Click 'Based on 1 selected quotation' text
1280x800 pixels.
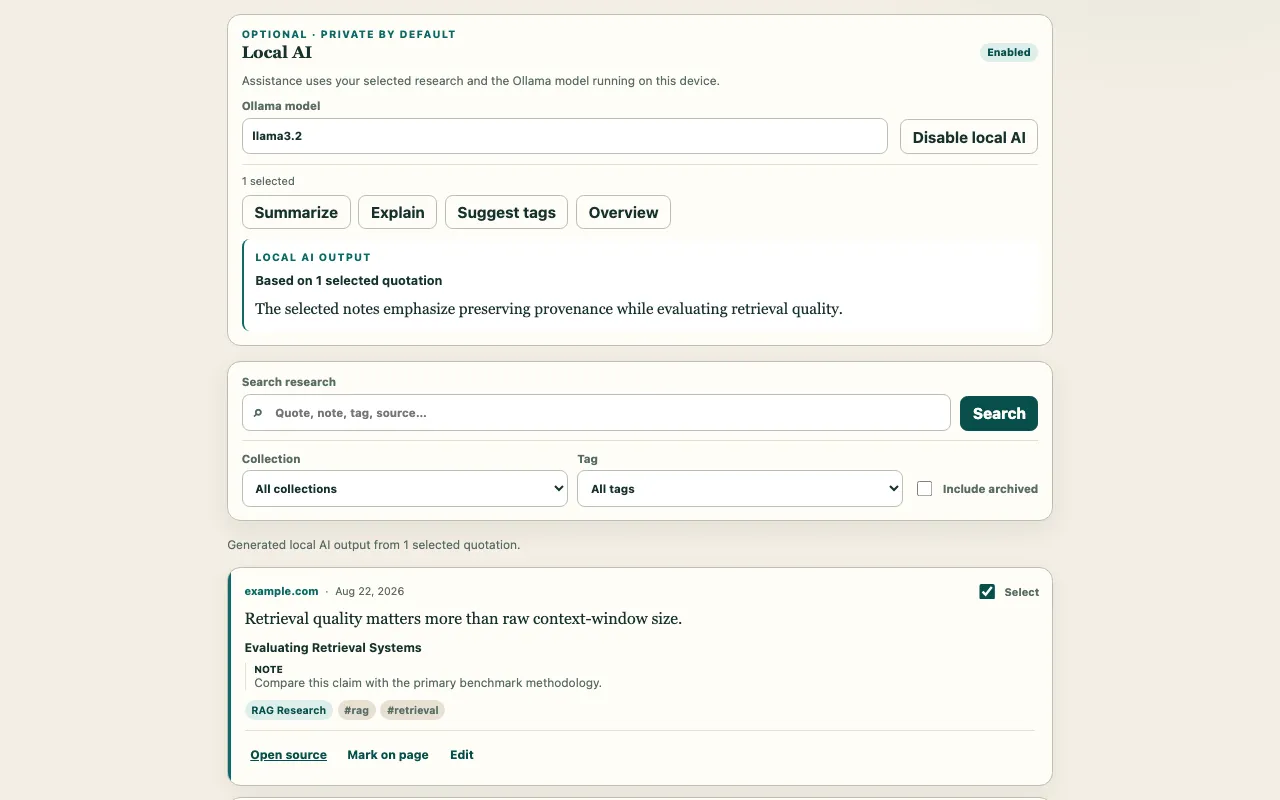[x=349, y=281]
